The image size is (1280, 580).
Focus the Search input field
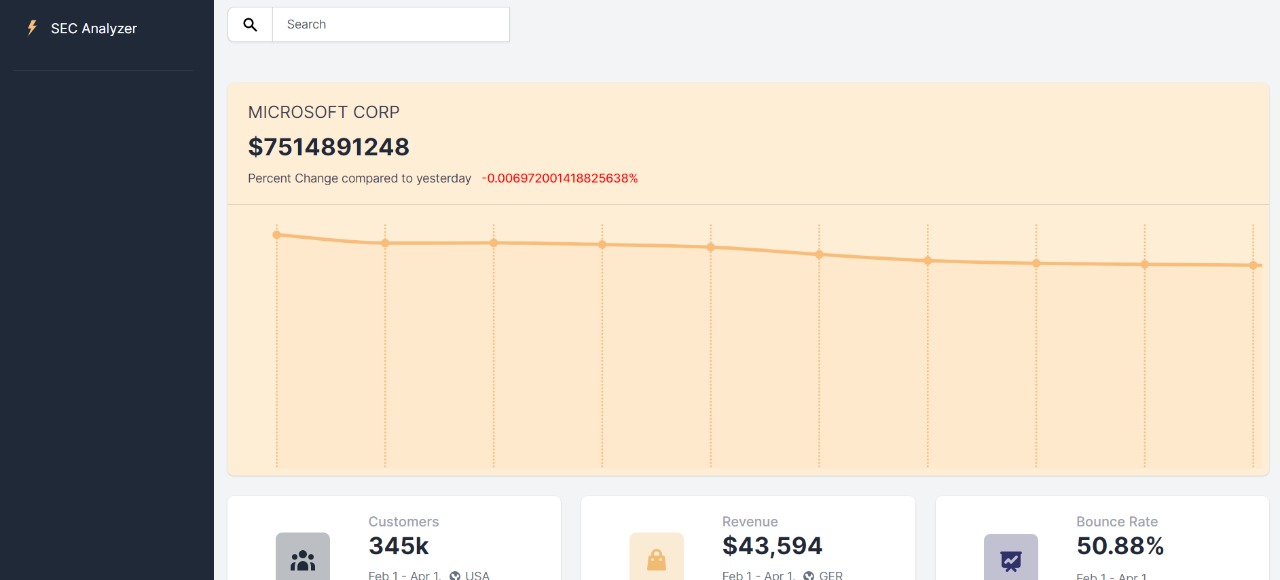391,25
